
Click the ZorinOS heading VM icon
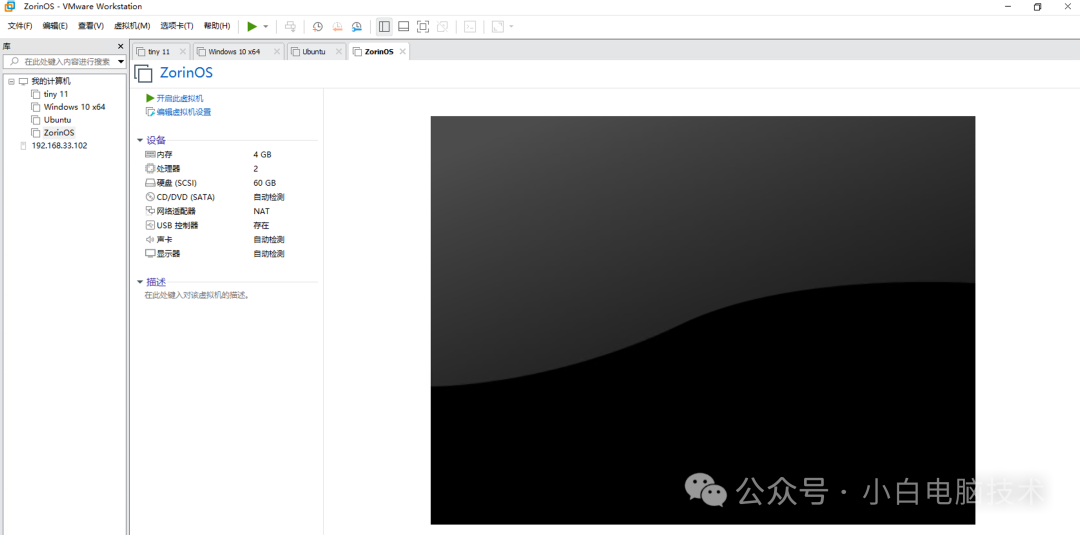(143, 73)
